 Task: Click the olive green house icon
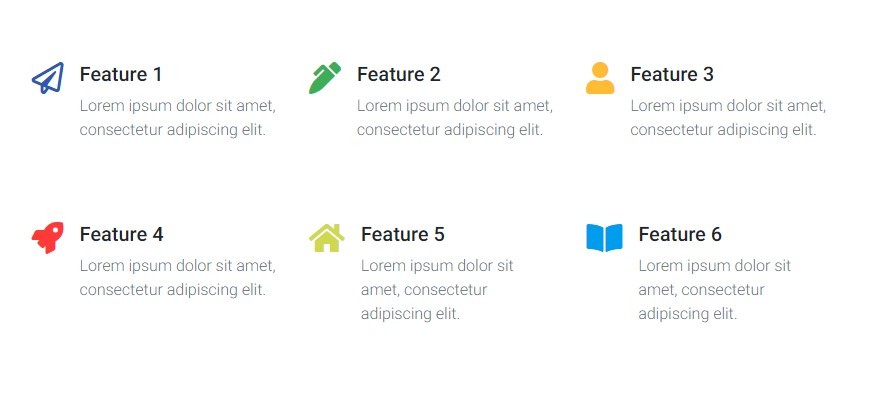[326, 238]
